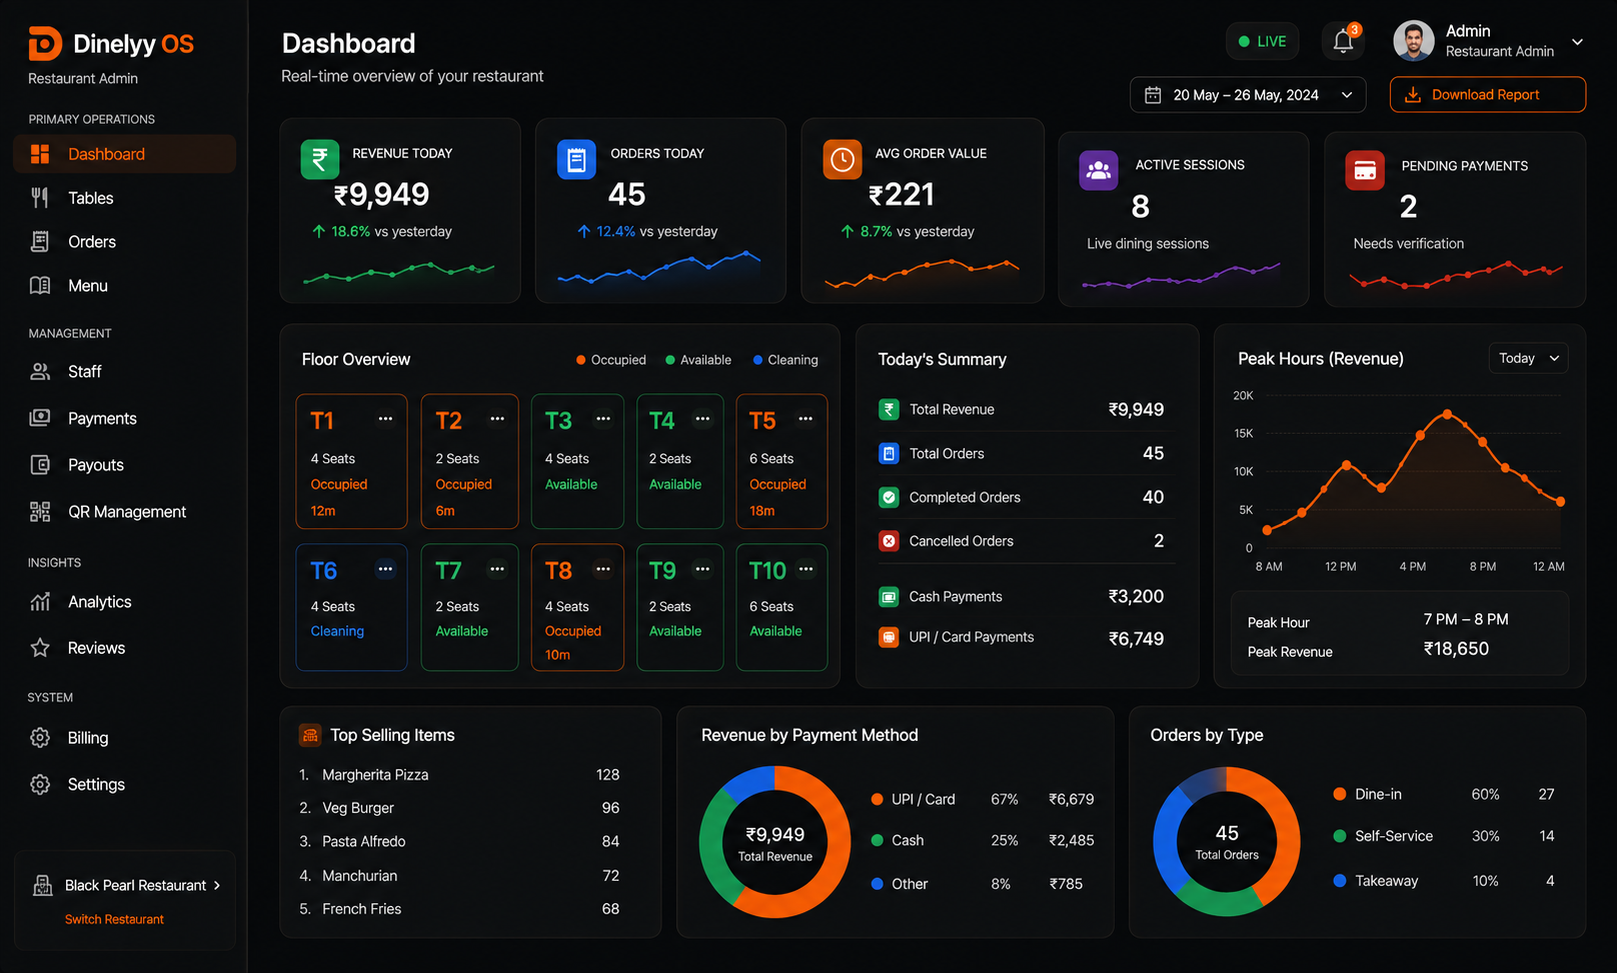Viewport: 1617px width, 973px height.
Task: Click the Revenue by Payment Method donut chart
Action: (775, 842)
